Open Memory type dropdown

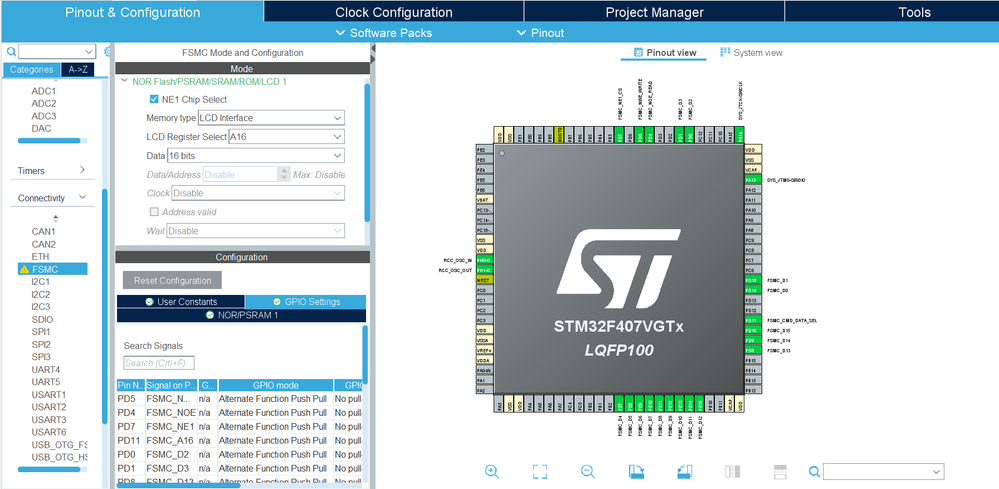tap(271, 118)
